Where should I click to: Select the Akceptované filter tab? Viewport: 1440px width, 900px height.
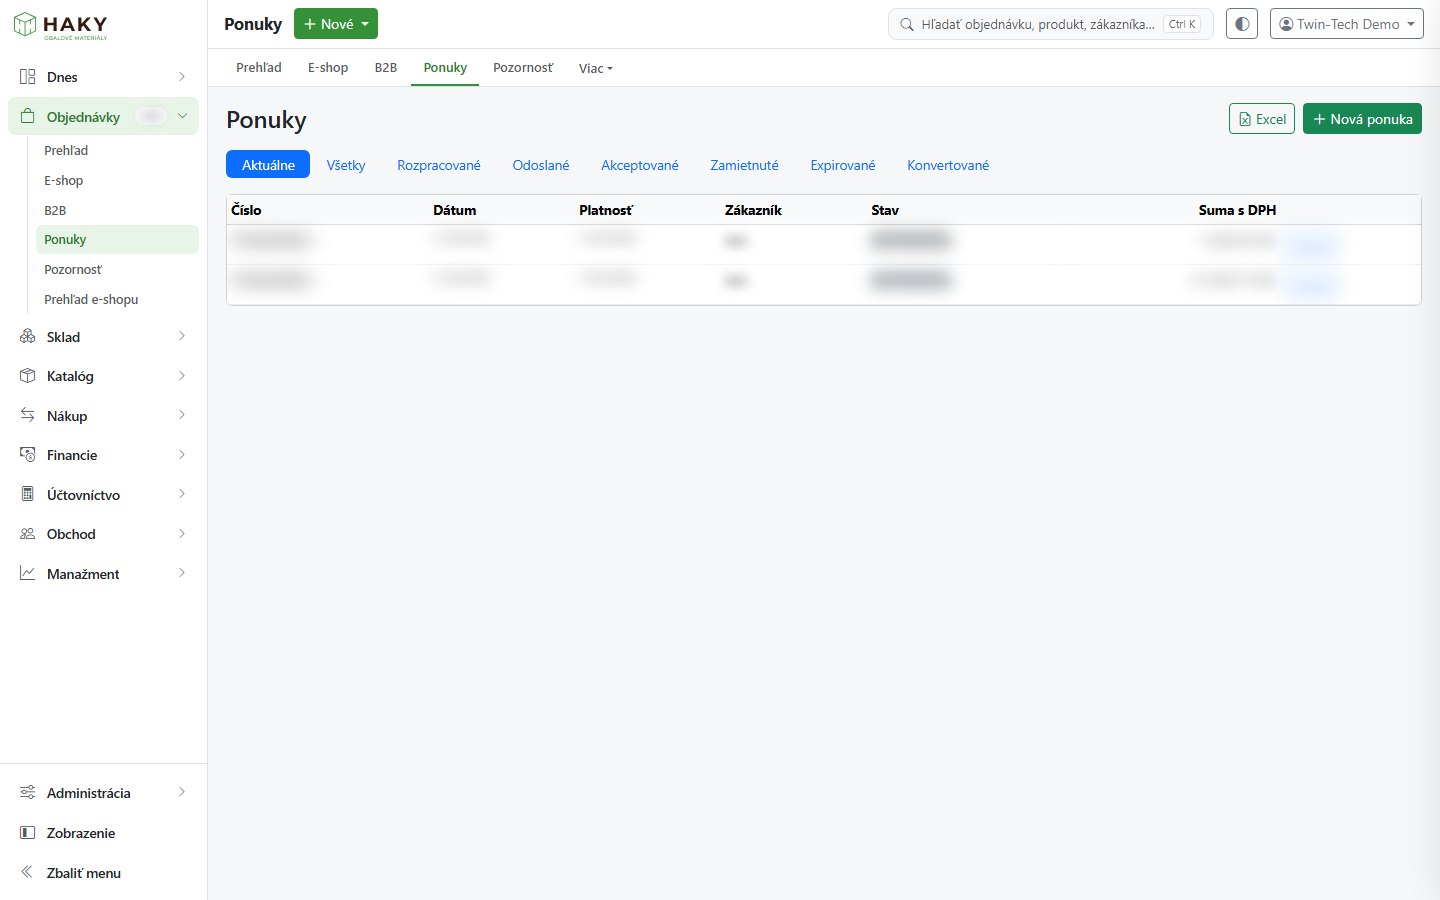(x=640, y=165)
